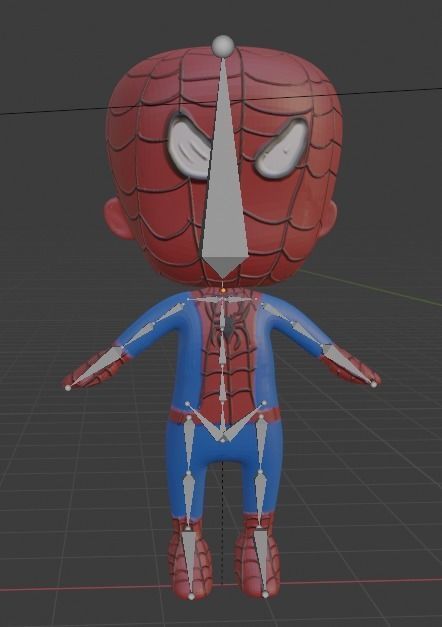
Task: Click the foot tip joint on screen-left
Action: pos(191,597)
